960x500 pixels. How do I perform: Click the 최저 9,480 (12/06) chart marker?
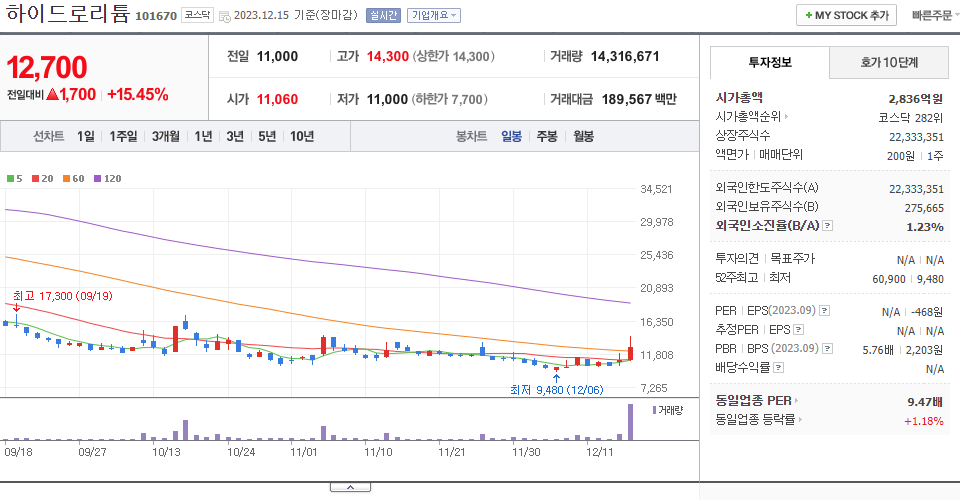pyautogui.click(x=557, y=390)
